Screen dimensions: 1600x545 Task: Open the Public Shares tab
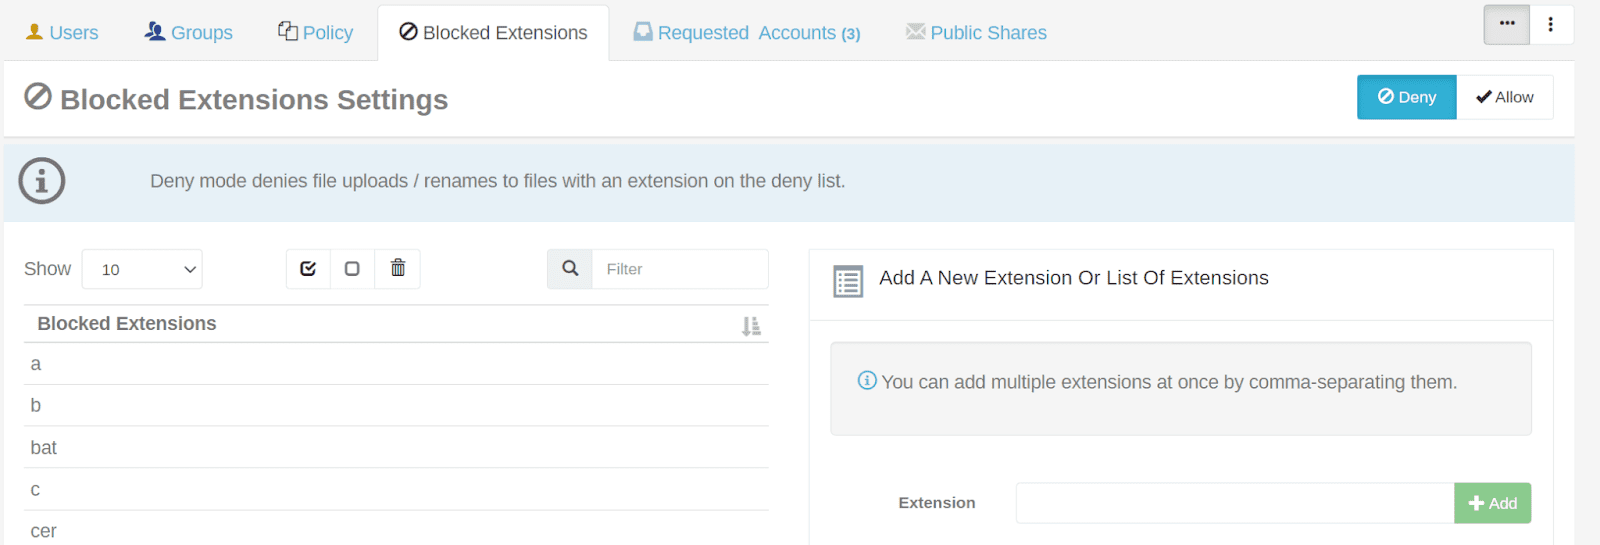coord(976,33)
